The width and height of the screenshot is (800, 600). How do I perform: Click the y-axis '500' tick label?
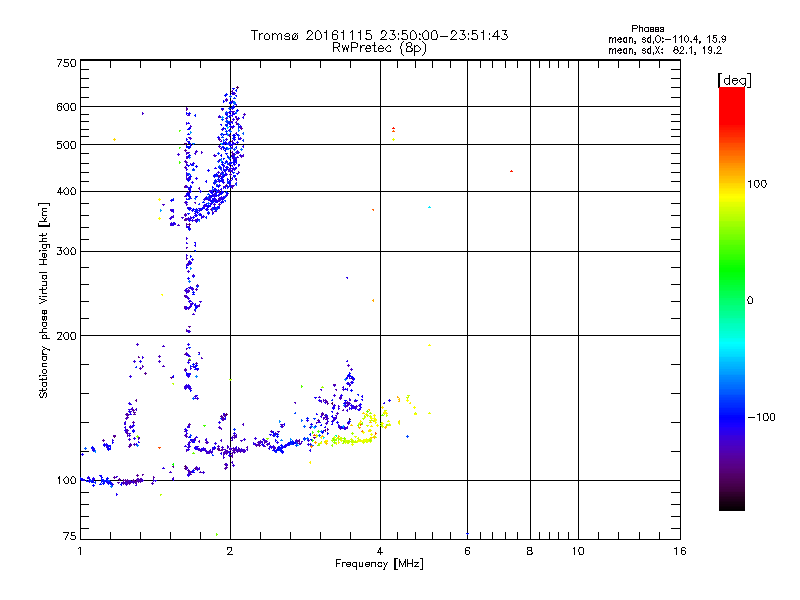[x=66, y=145]
